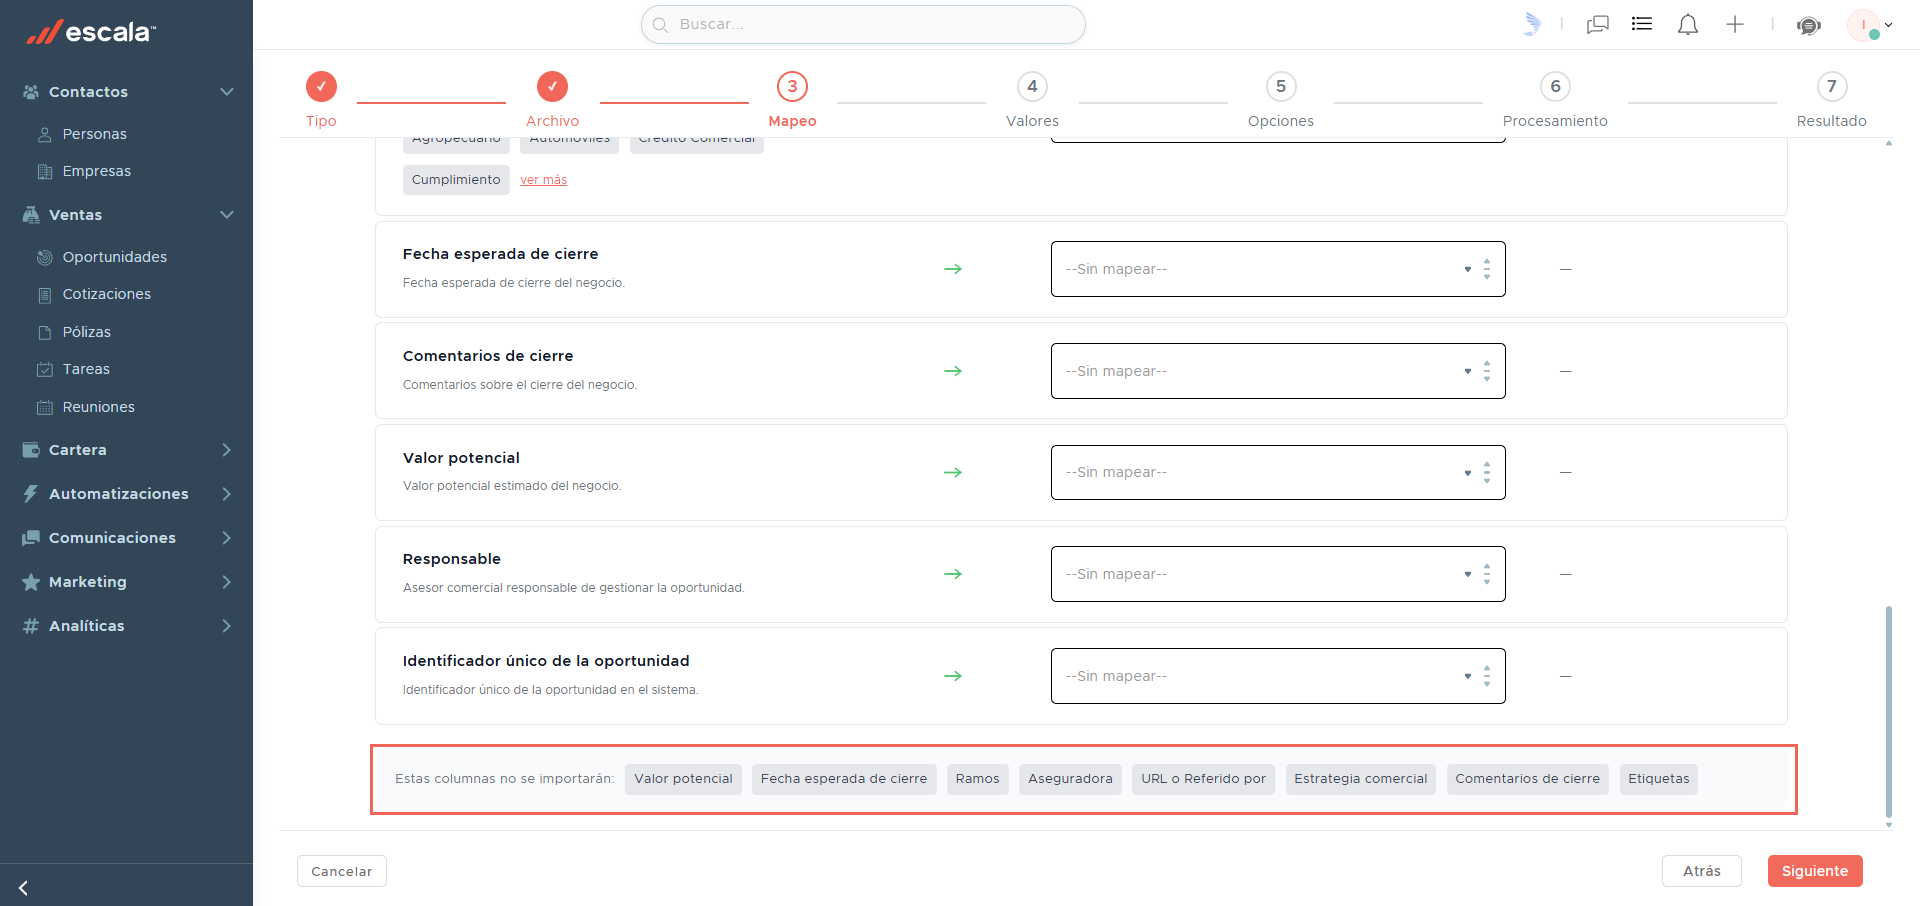Click the Pólizas file icon
The image size is (1920, 906).
44,332
